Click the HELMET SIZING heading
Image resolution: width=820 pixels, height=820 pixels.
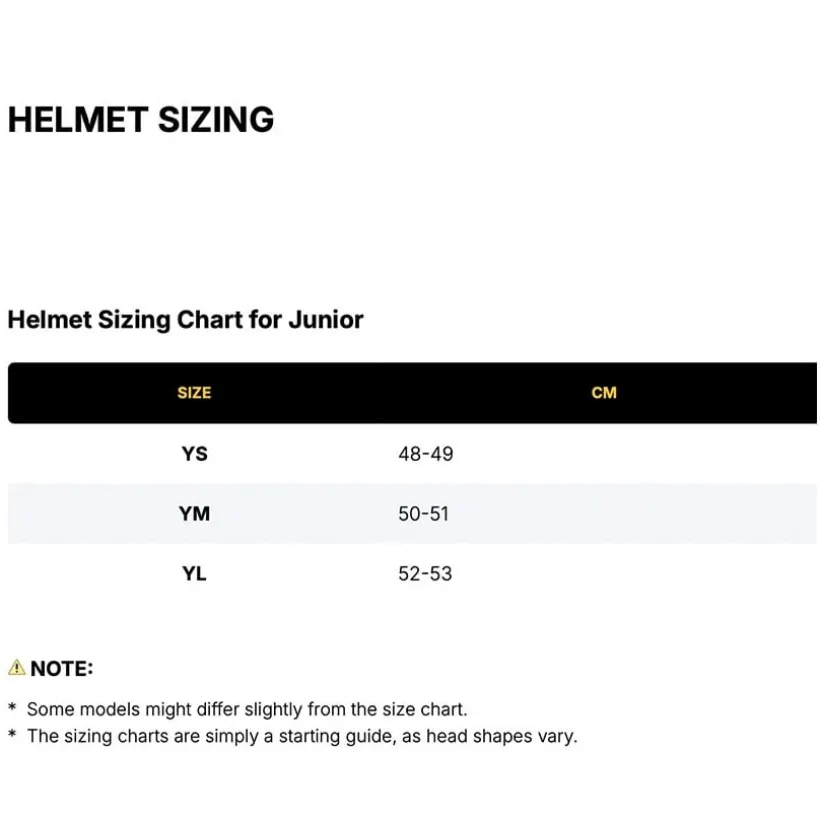tap(141, 120)
